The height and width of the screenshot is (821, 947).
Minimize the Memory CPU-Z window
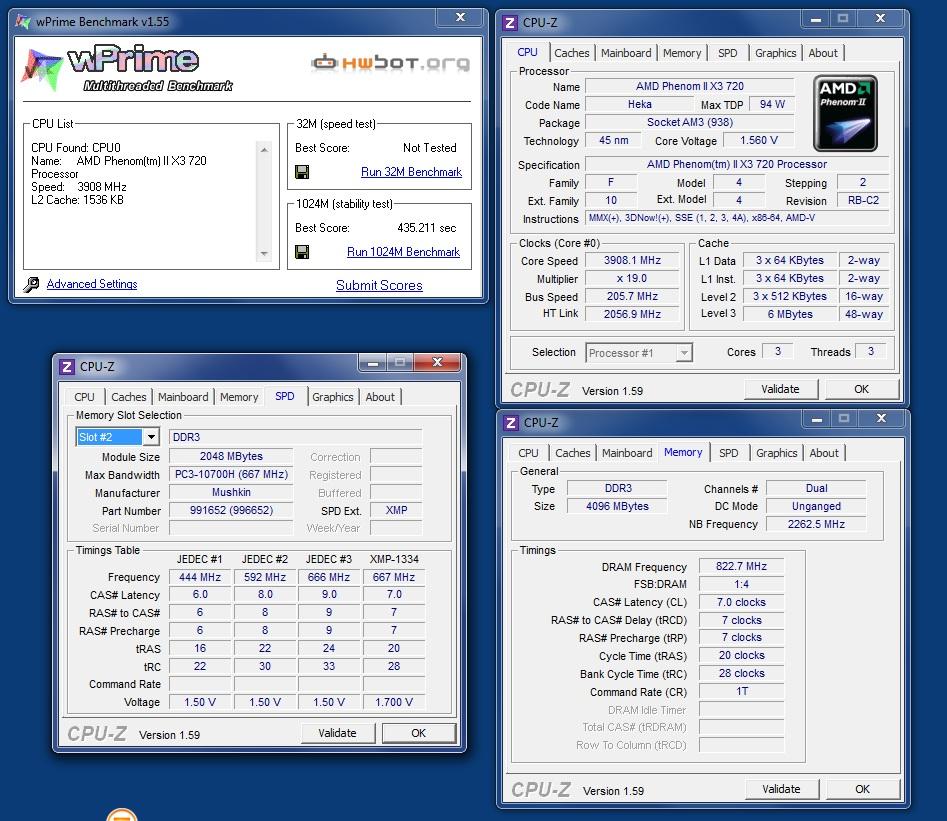817,418
